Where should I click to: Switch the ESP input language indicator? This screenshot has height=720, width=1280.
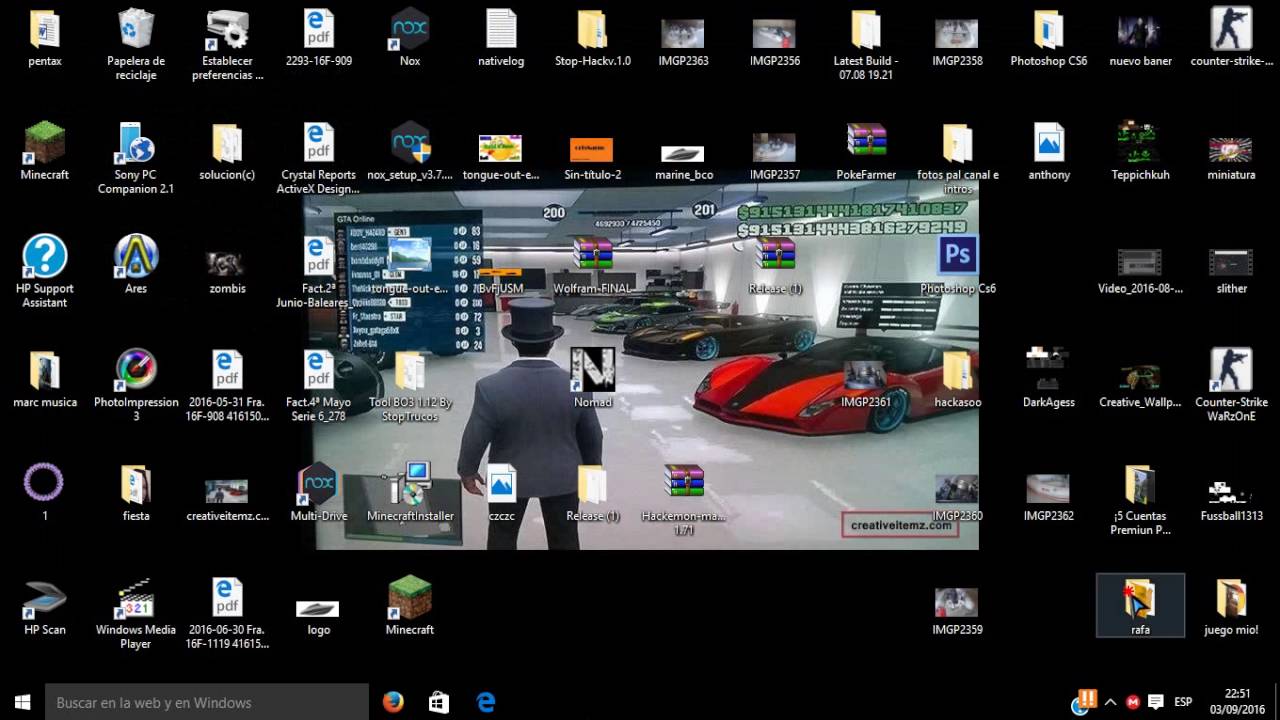pyautogui.click(x=1183, y=702)
